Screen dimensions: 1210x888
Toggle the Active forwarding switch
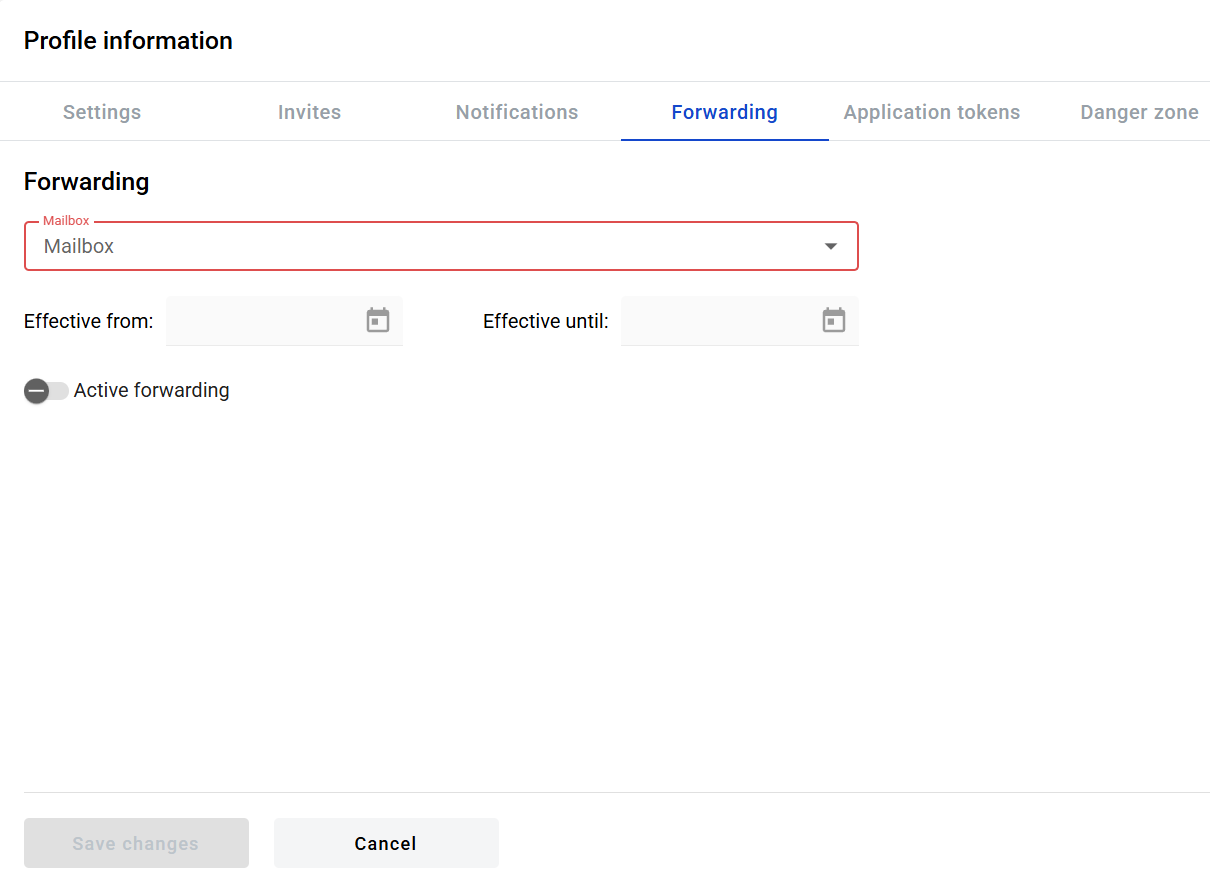46,391
